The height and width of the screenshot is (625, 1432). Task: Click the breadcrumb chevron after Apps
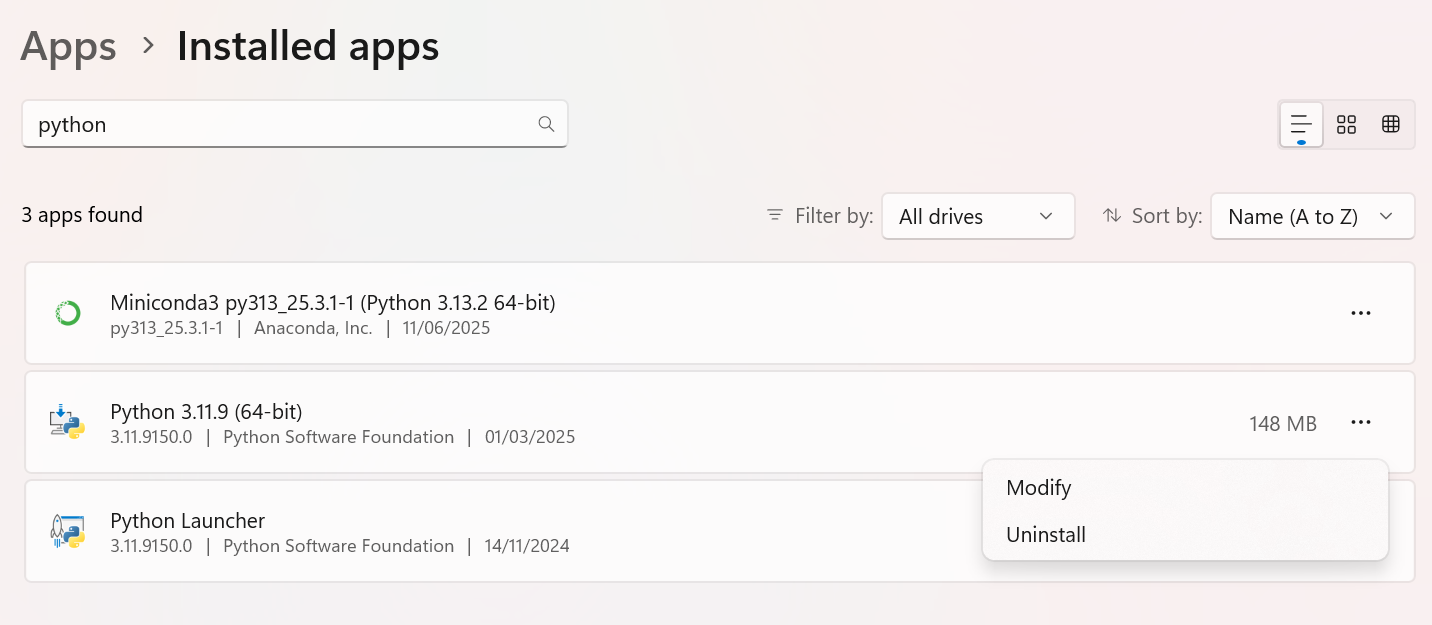(x=148, y=45)
